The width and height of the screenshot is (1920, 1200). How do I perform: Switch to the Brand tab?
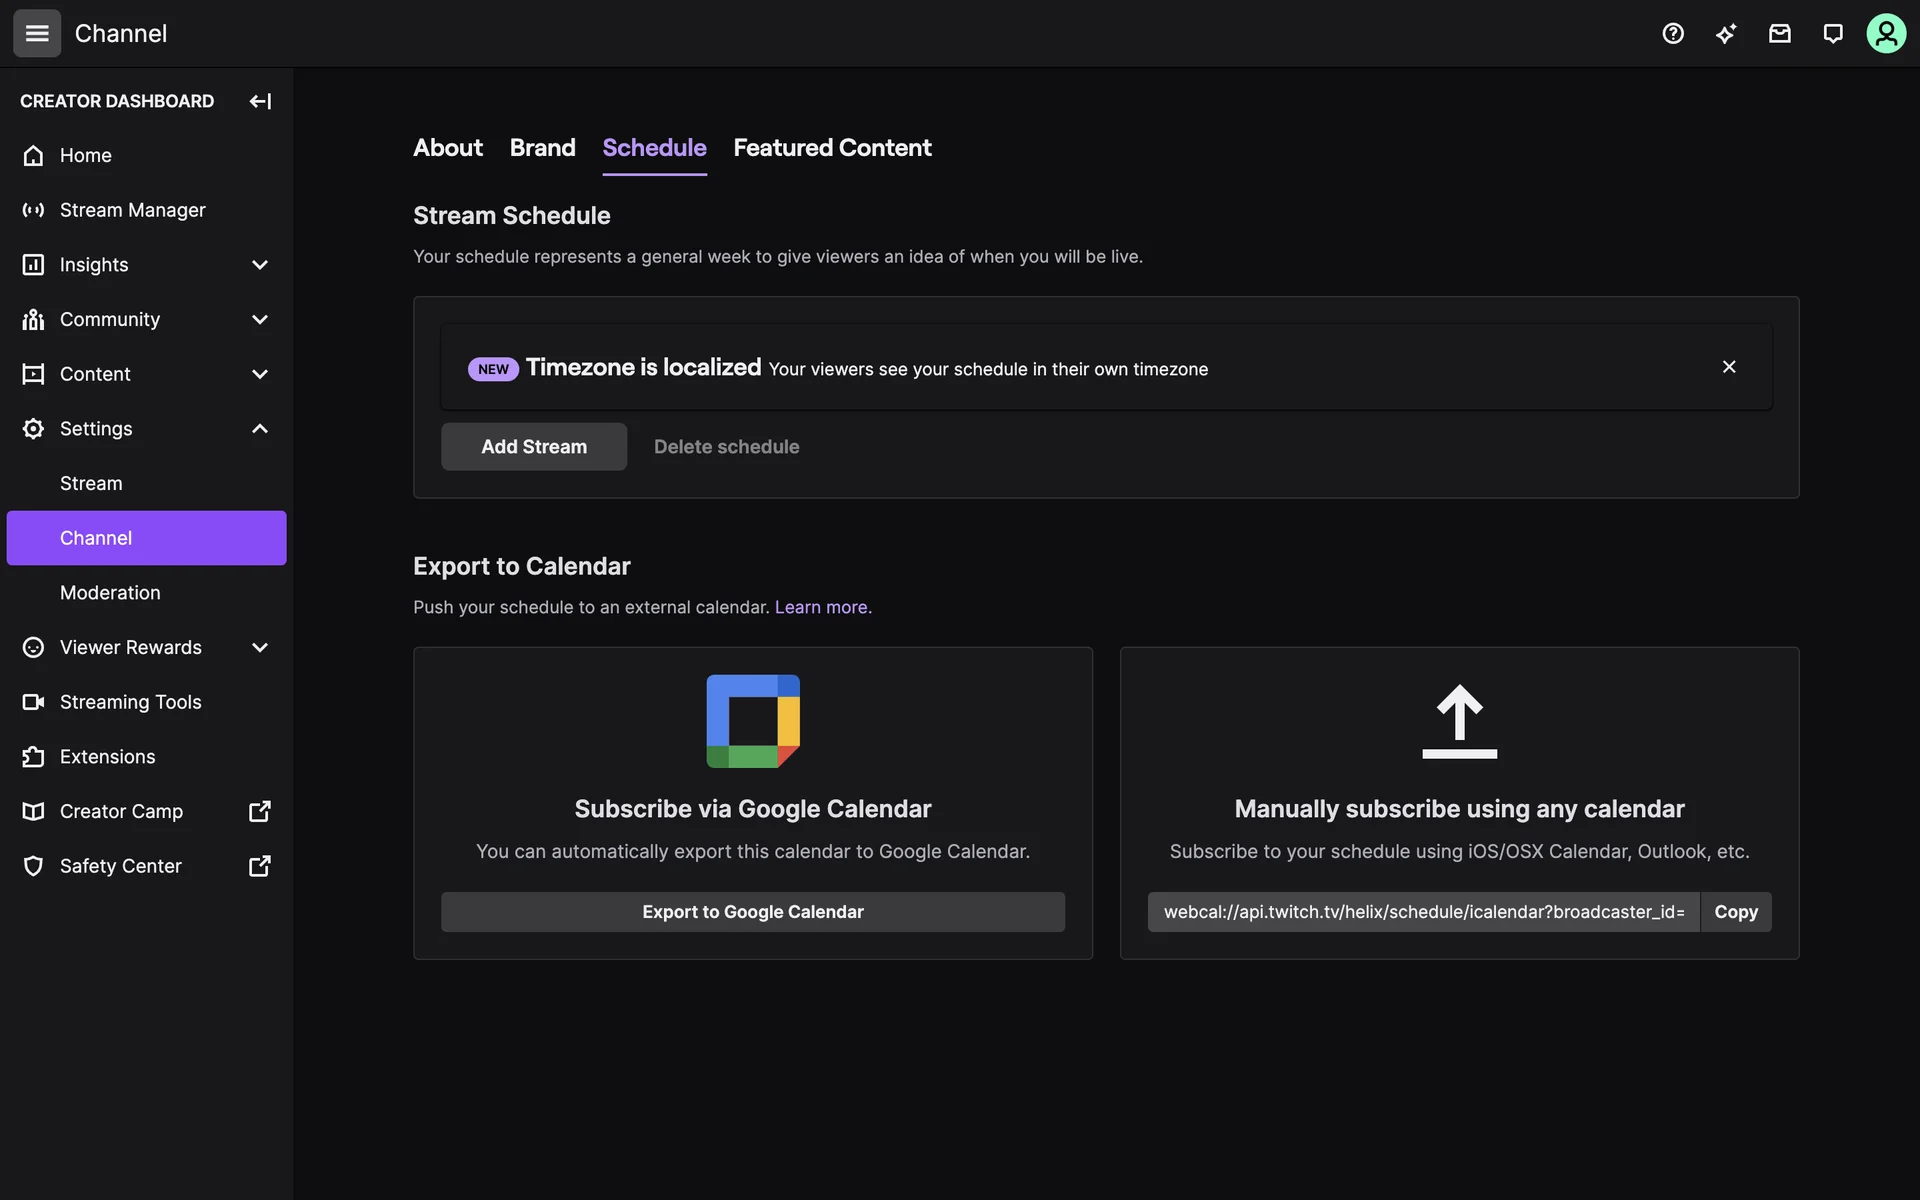coord(542,148)
